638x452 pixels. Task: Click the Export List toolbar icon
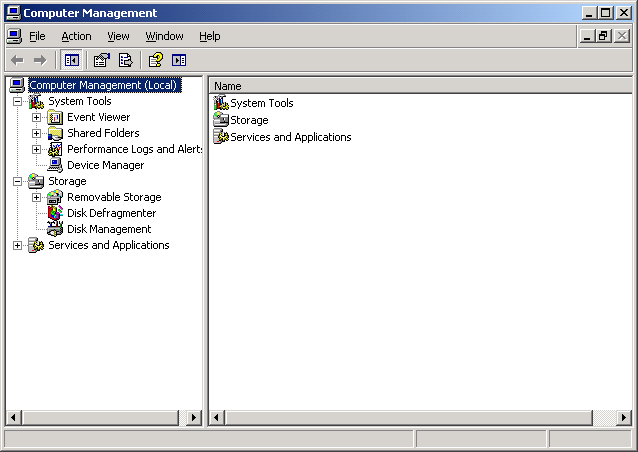pyautogui.click(x=126, y=61)
